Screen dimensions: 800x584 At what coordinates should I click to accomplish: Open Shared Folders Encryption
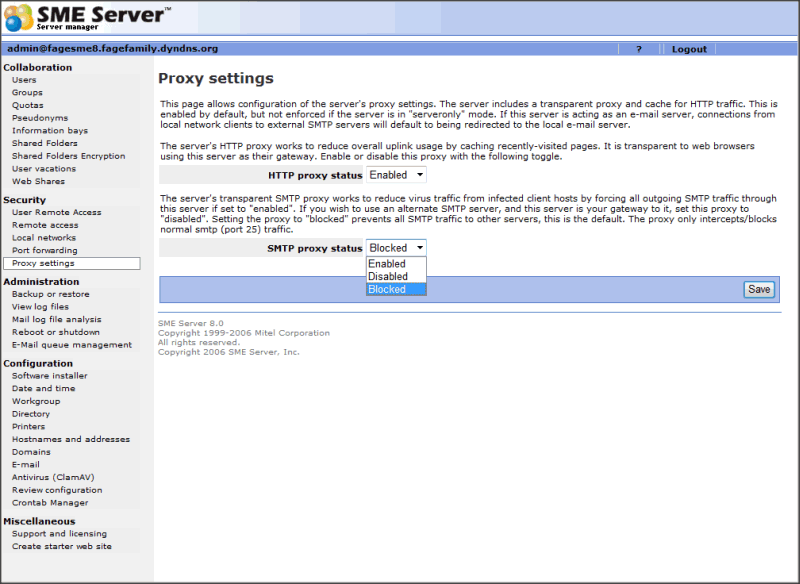click(68, 156)
